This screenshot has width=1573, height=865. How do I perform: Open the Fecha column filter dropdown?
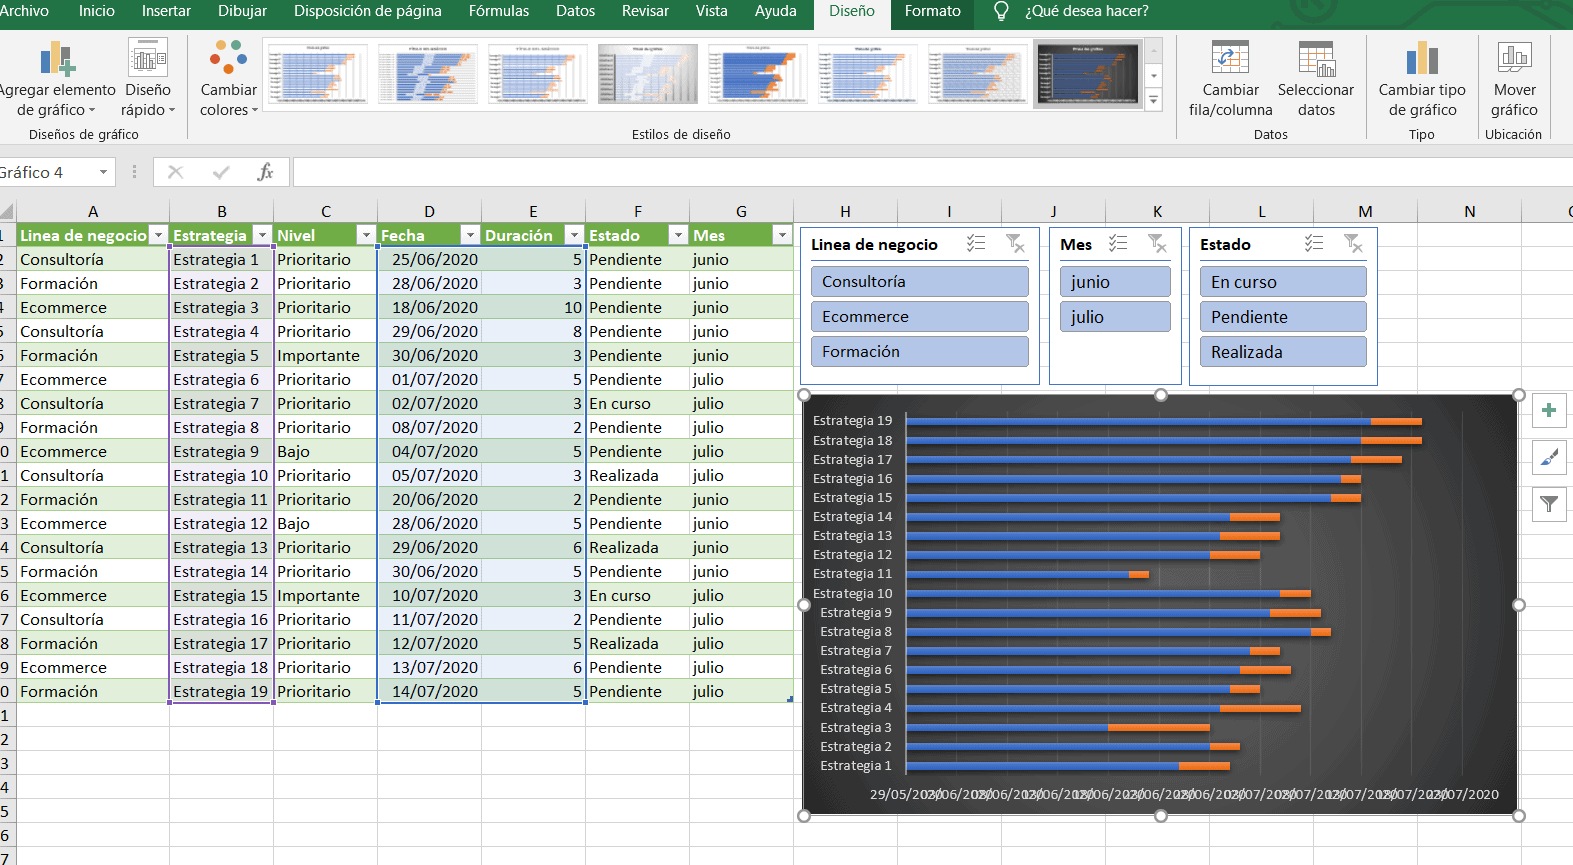tap(470, 235)
